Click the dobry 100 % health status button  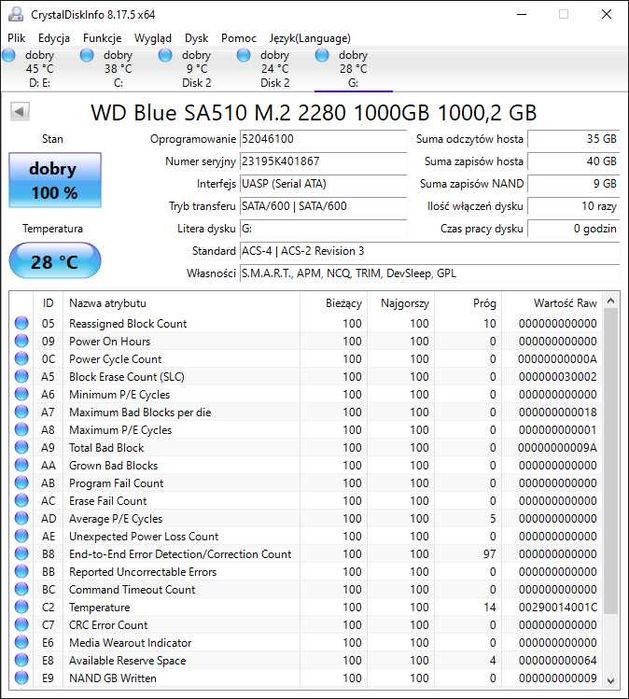click(55, 180)
